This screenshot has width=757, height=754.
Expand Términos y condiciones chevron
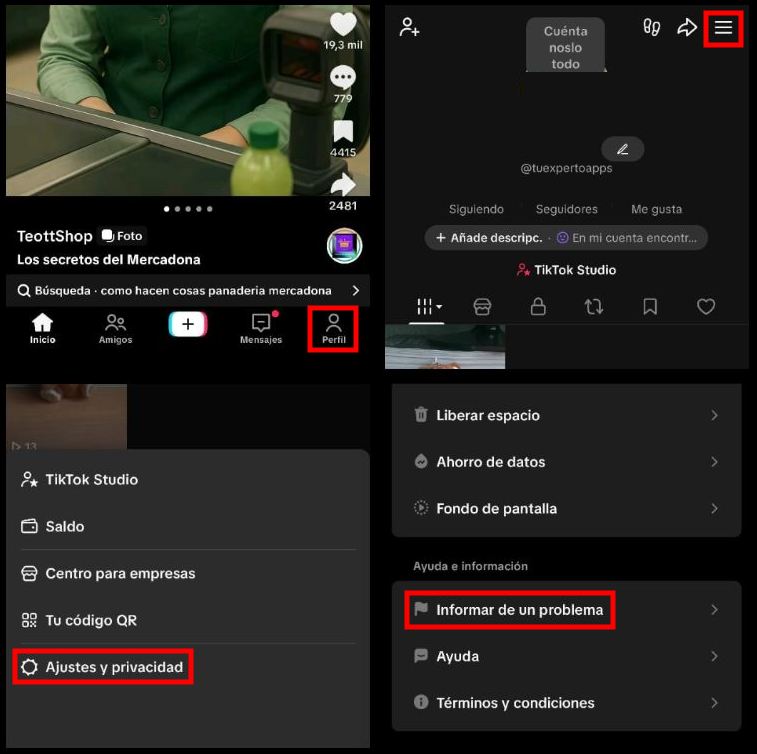(x=715, y=702)
